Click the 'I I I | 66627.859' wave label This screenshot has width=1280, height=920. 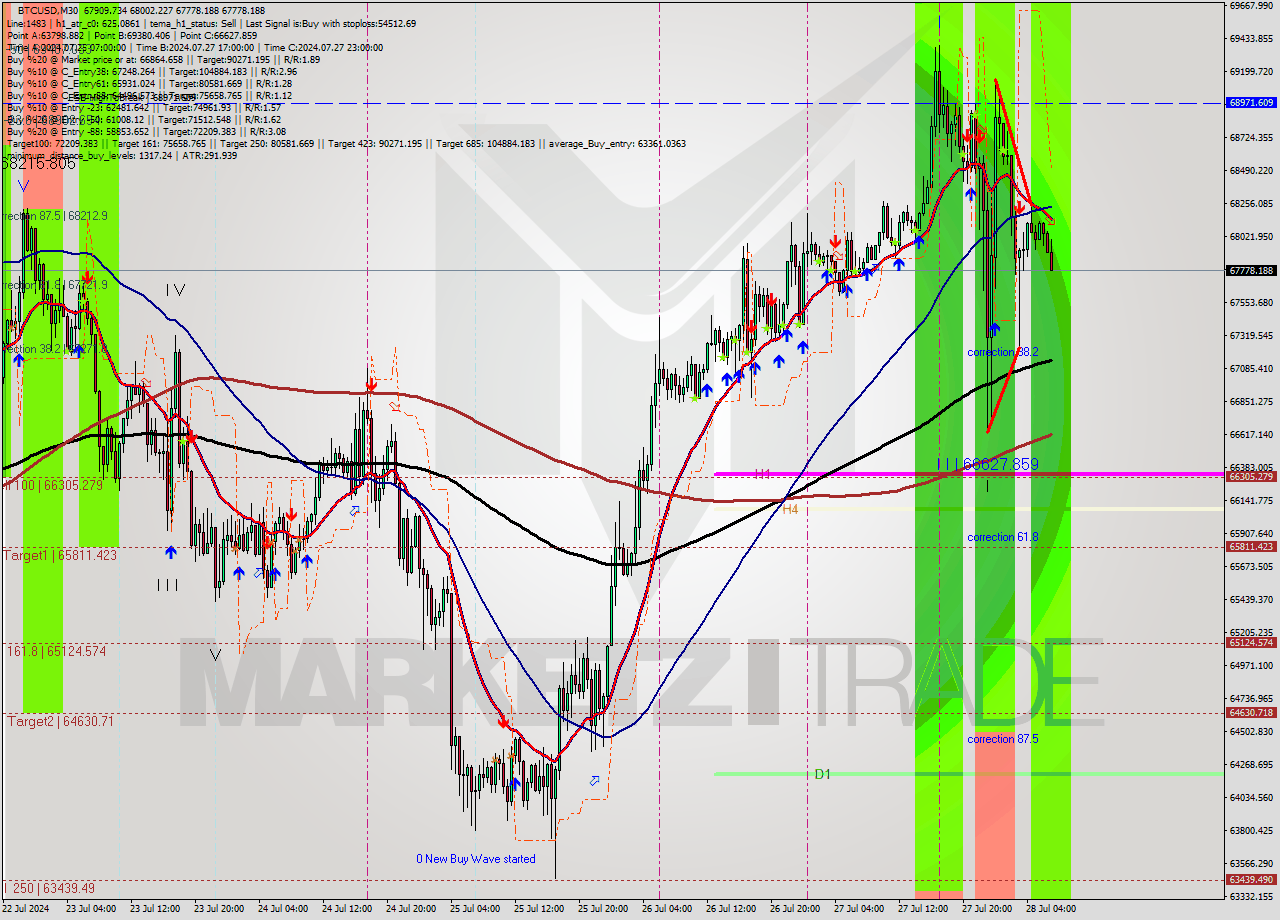(988, 464)
